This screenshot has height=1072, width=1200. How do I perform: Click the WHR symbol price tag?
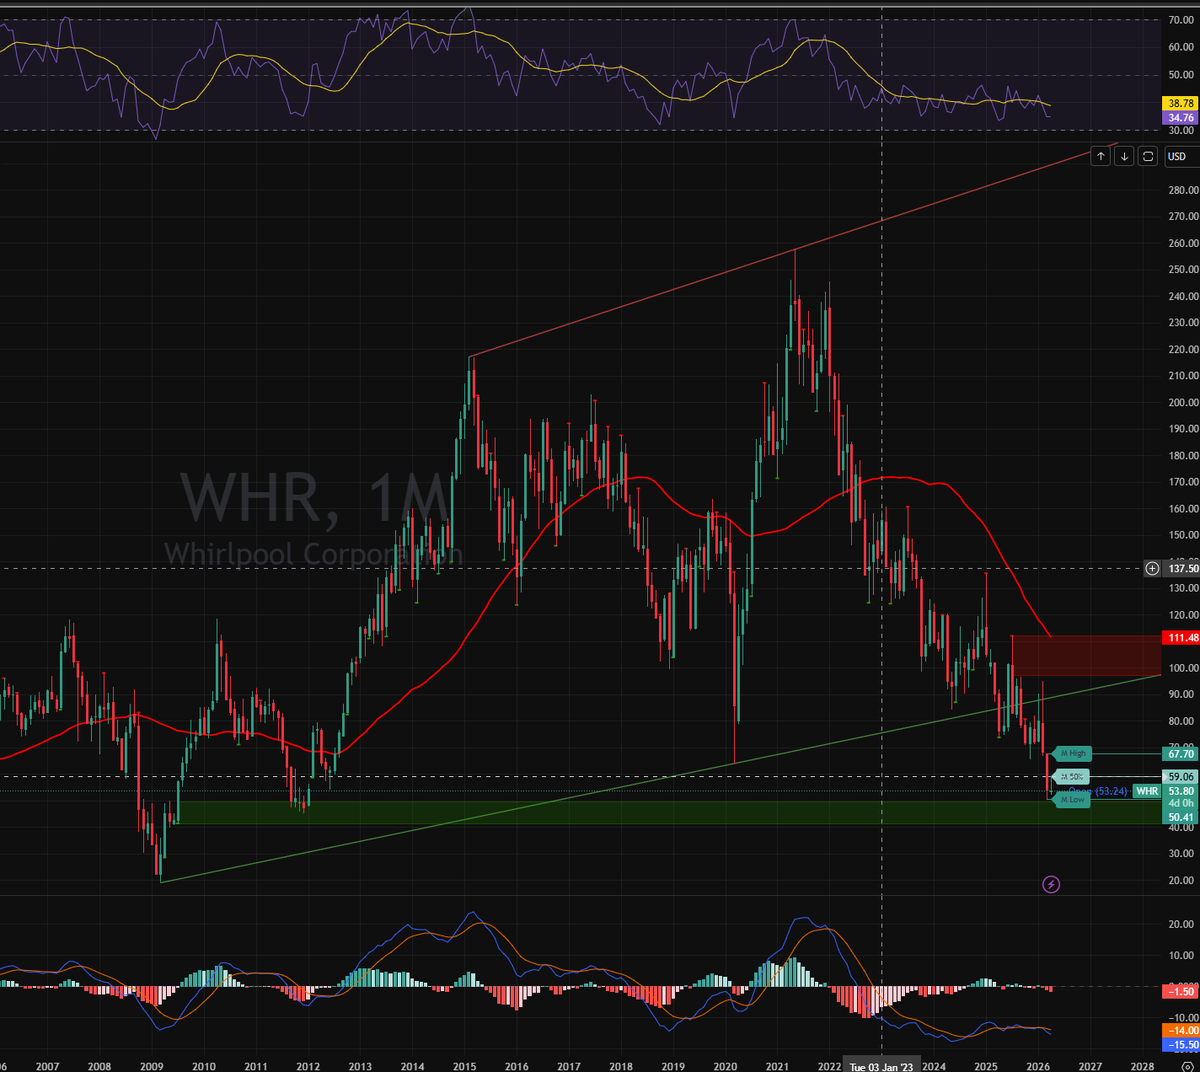point(1147,791)
